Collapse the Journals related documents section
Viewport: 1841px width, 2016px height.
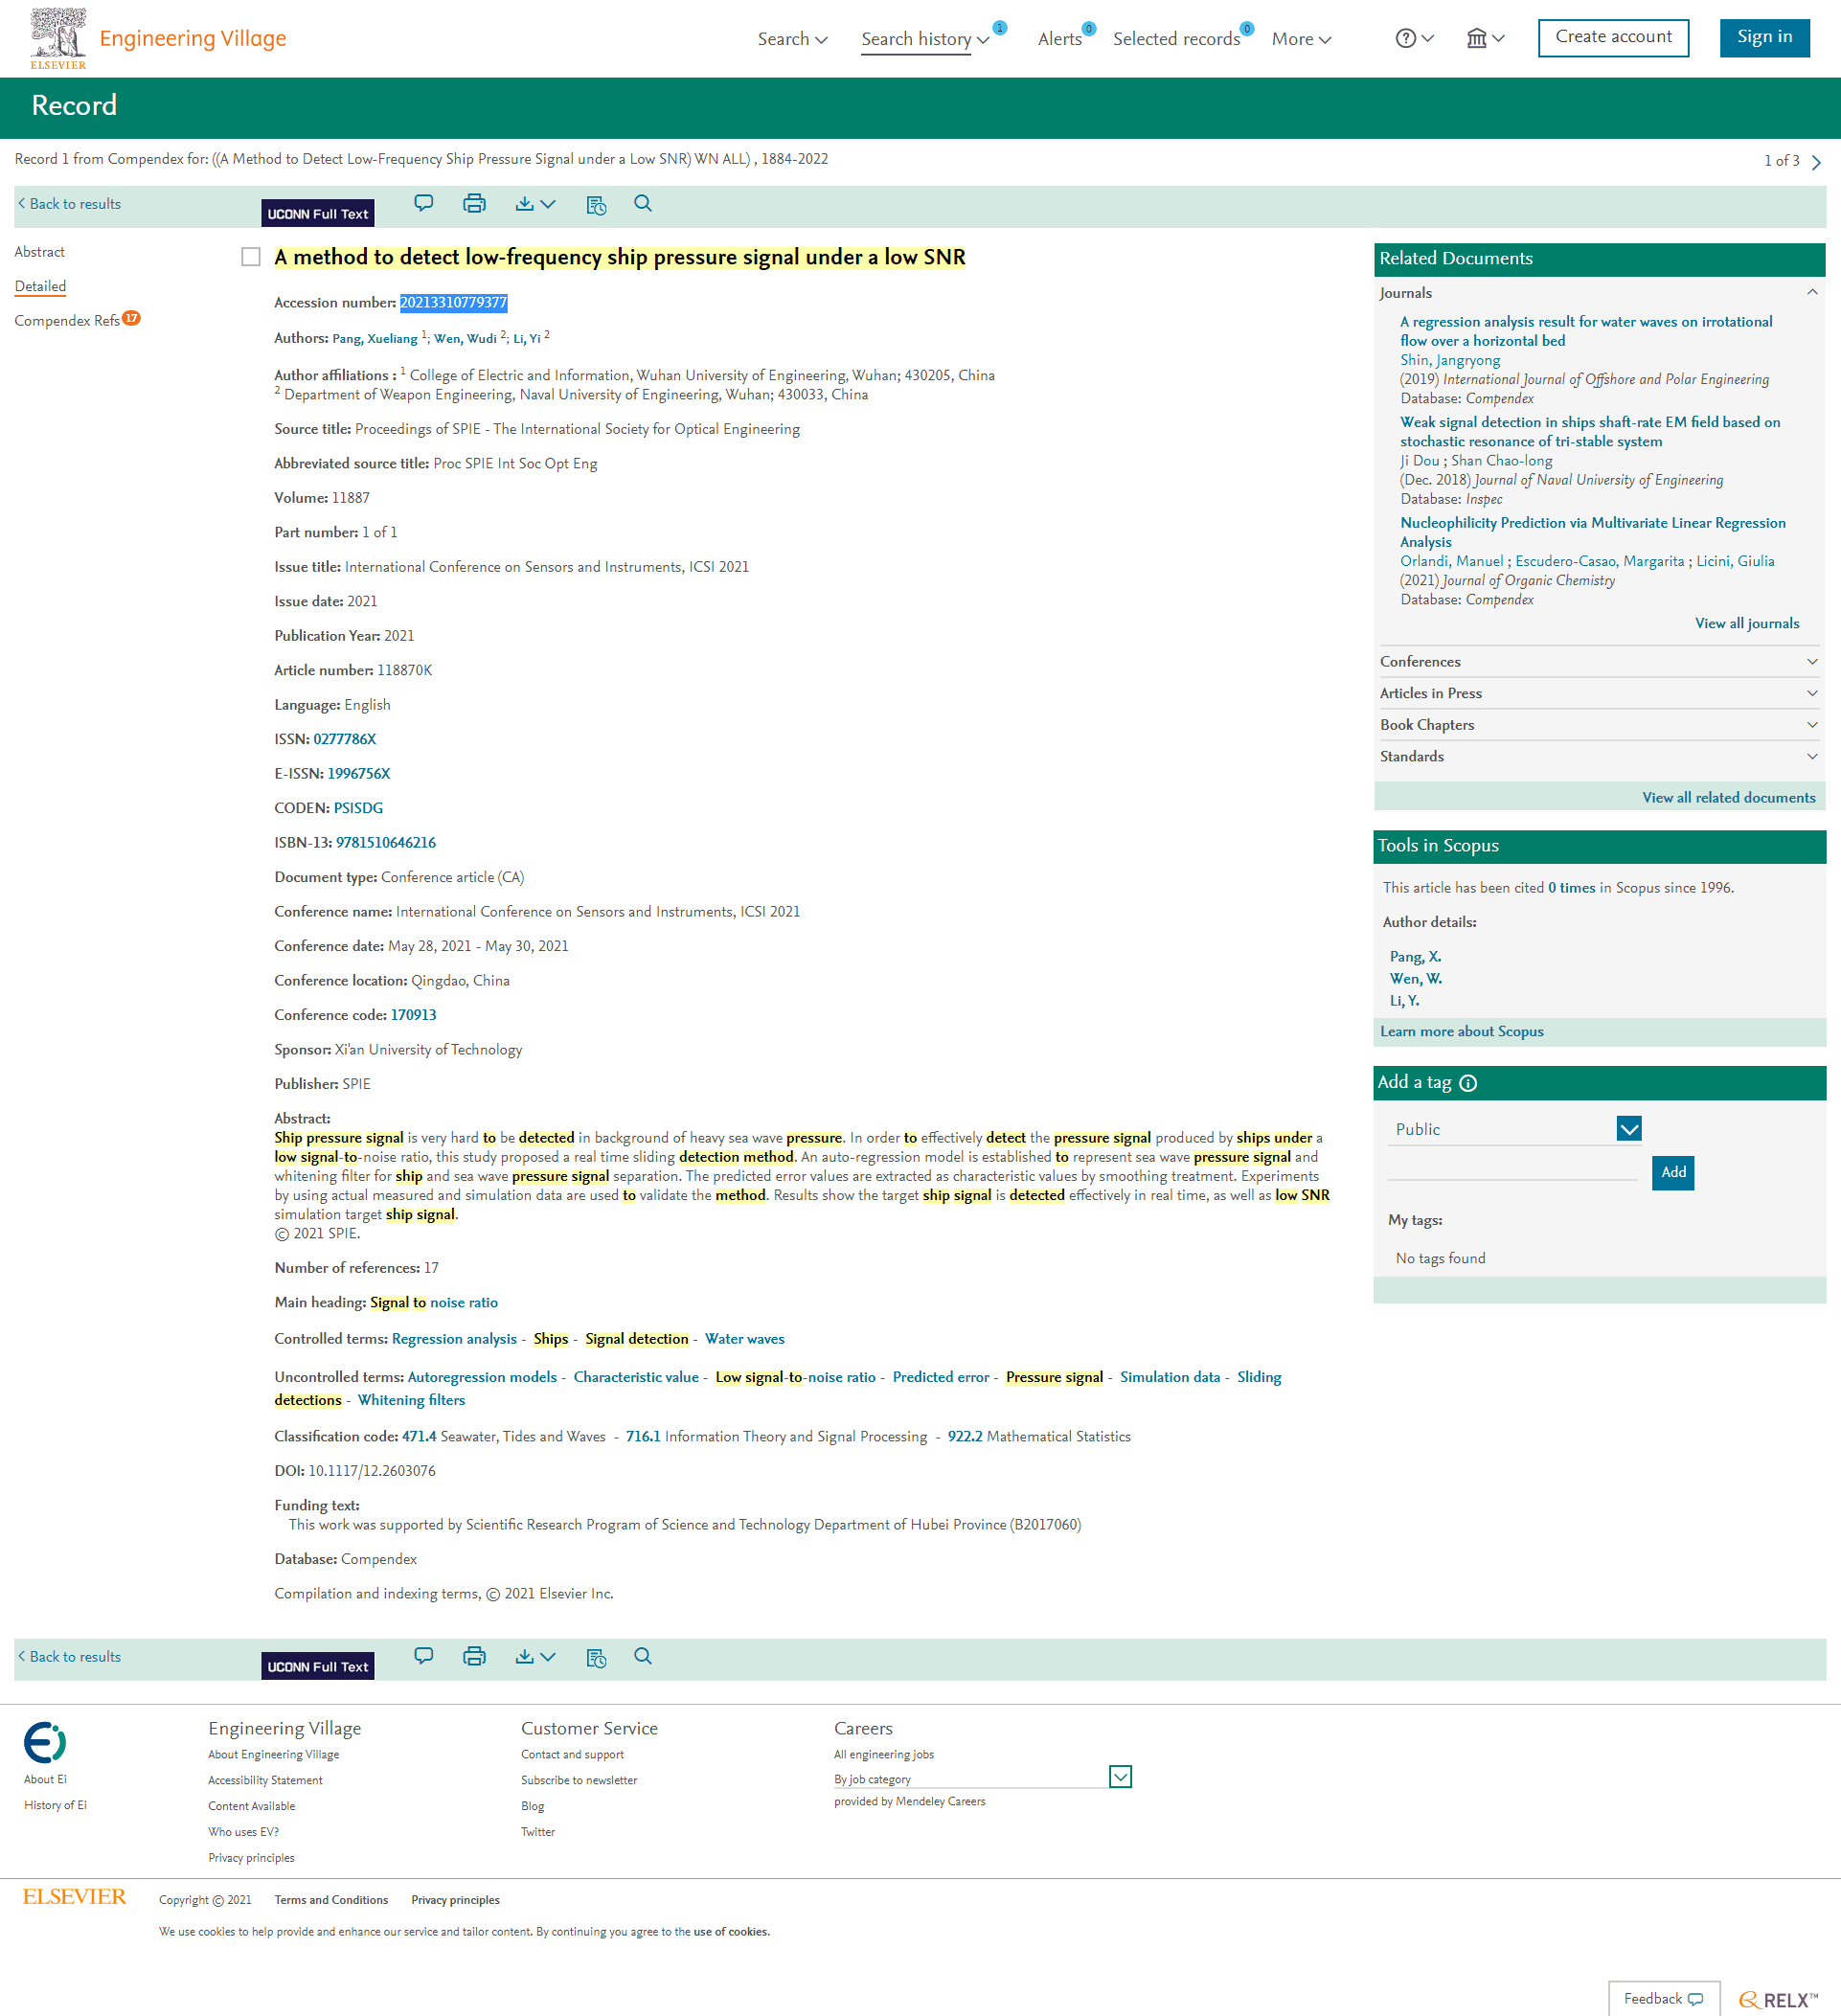[1811, 292]
